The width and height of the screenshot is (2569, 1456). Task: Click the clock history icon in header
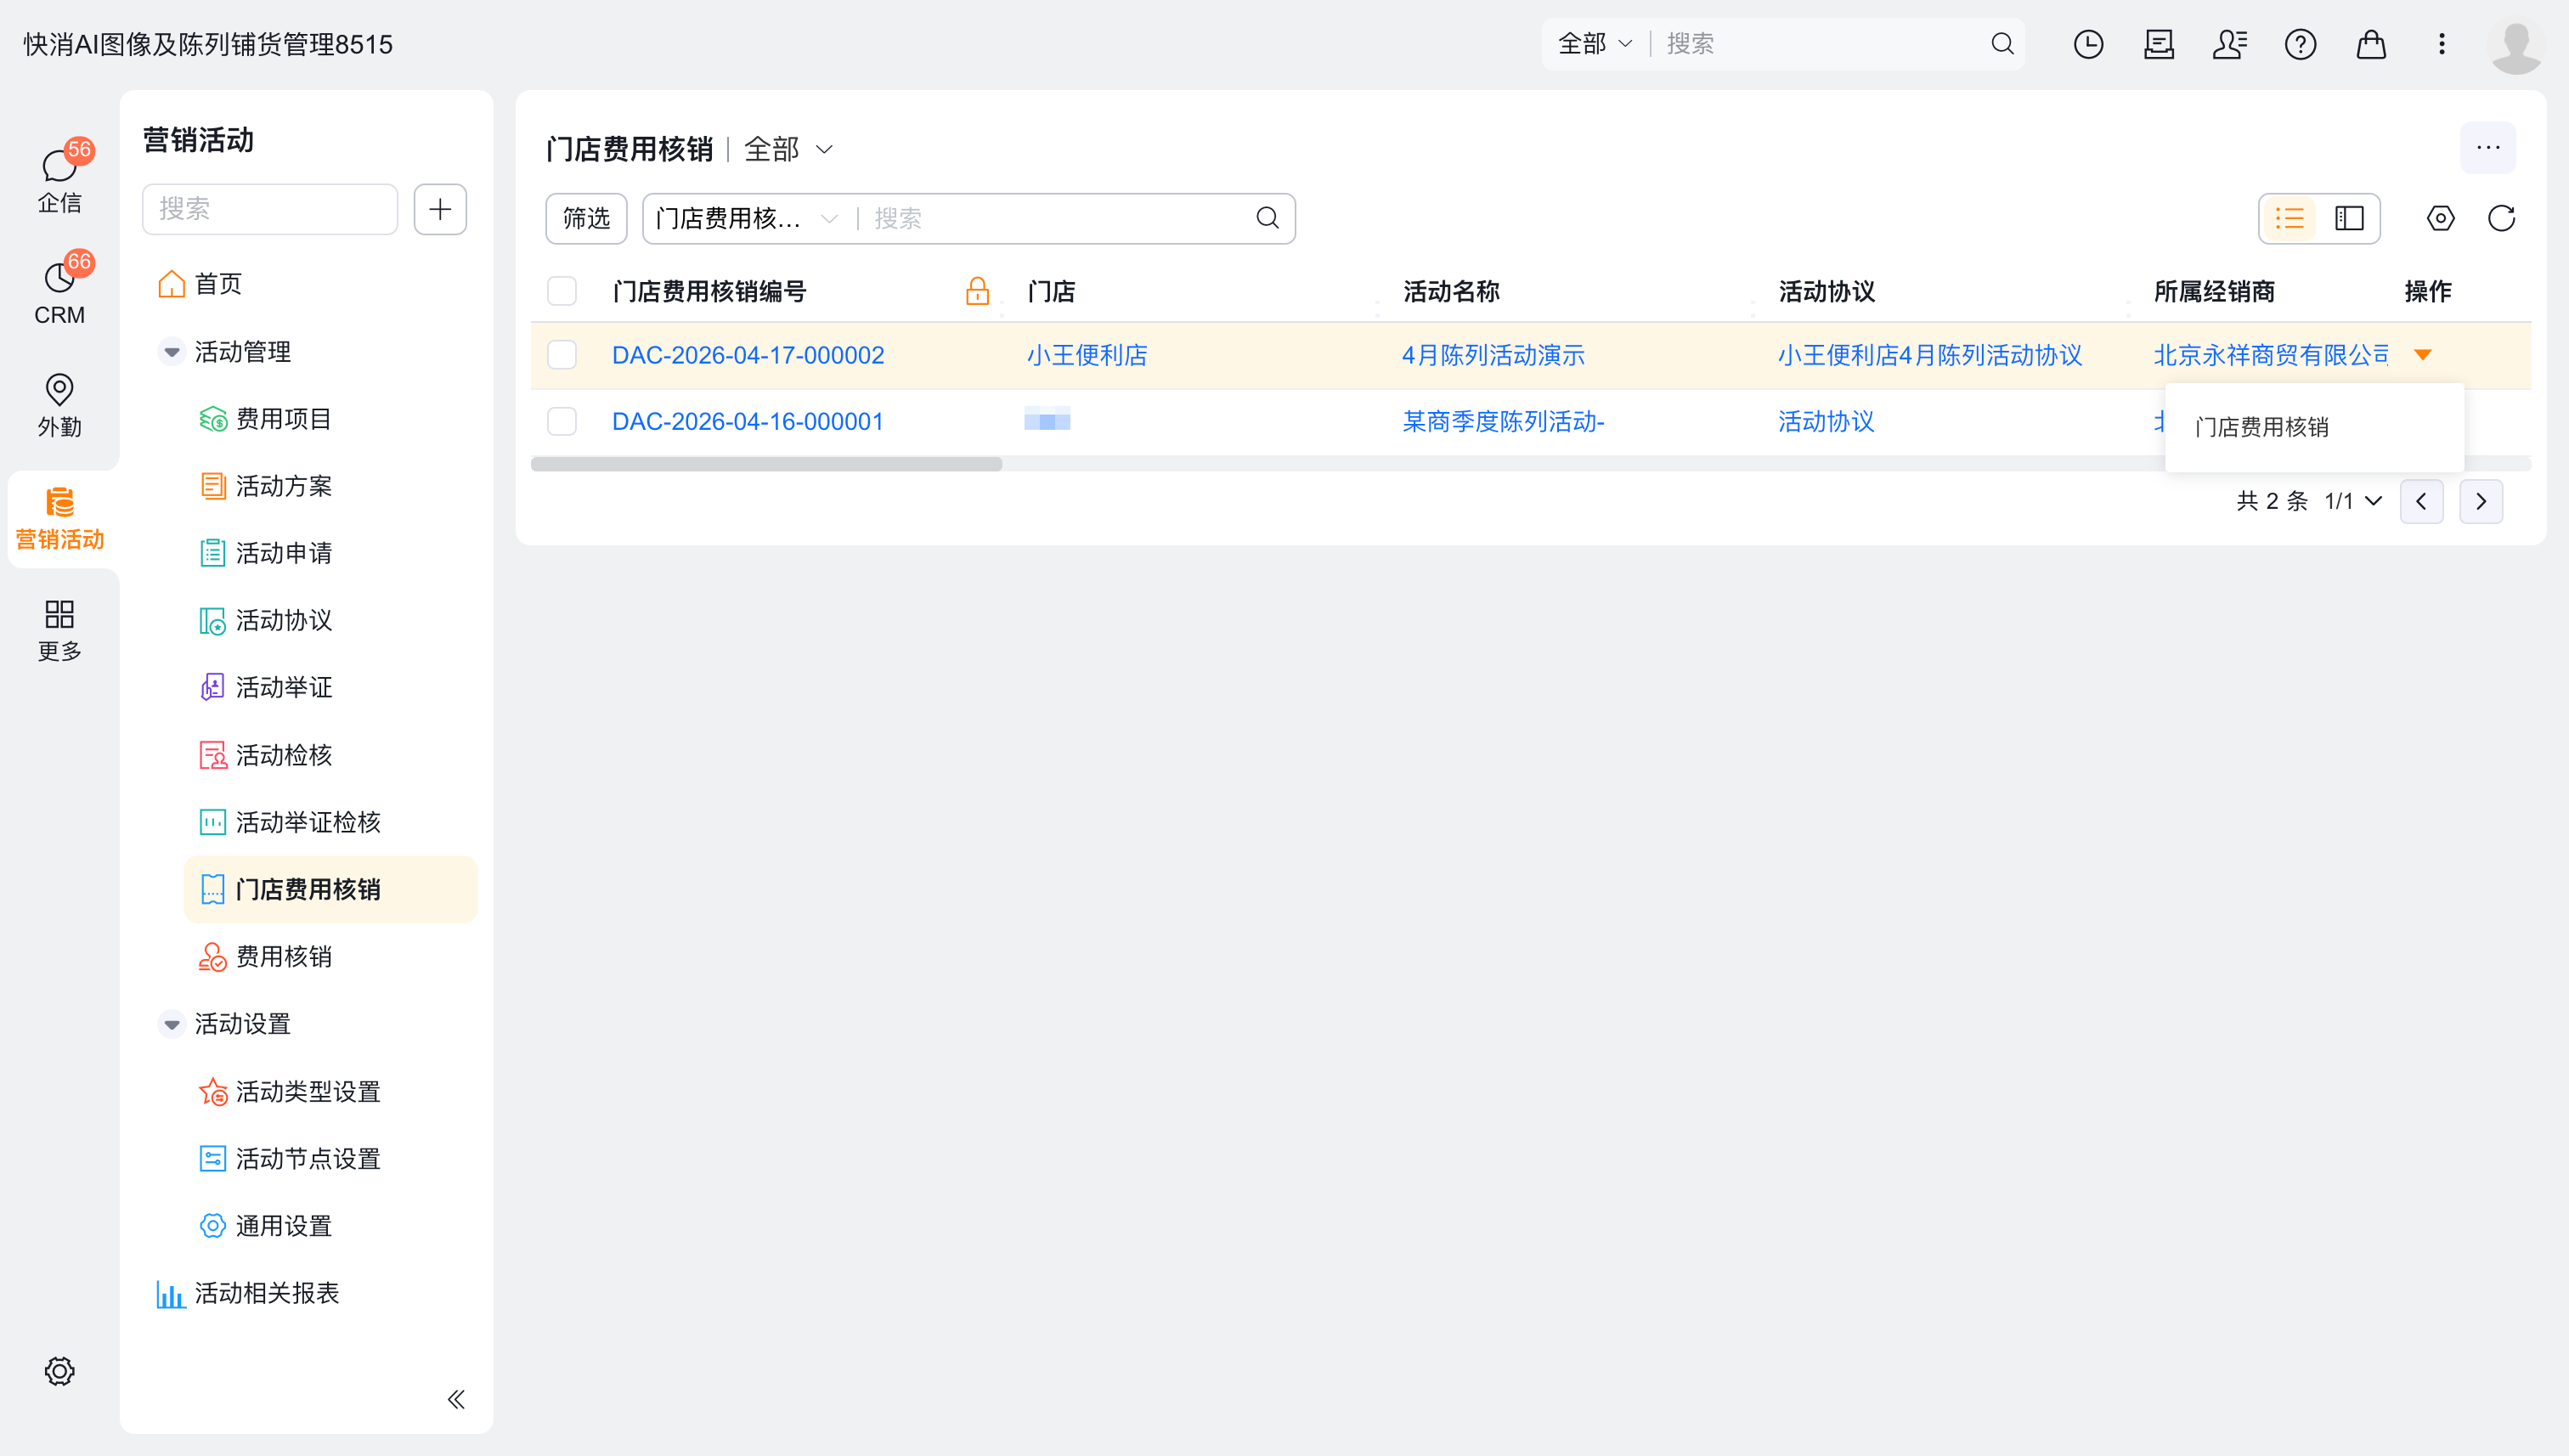pyautogui.click(x=2088, y=44)
